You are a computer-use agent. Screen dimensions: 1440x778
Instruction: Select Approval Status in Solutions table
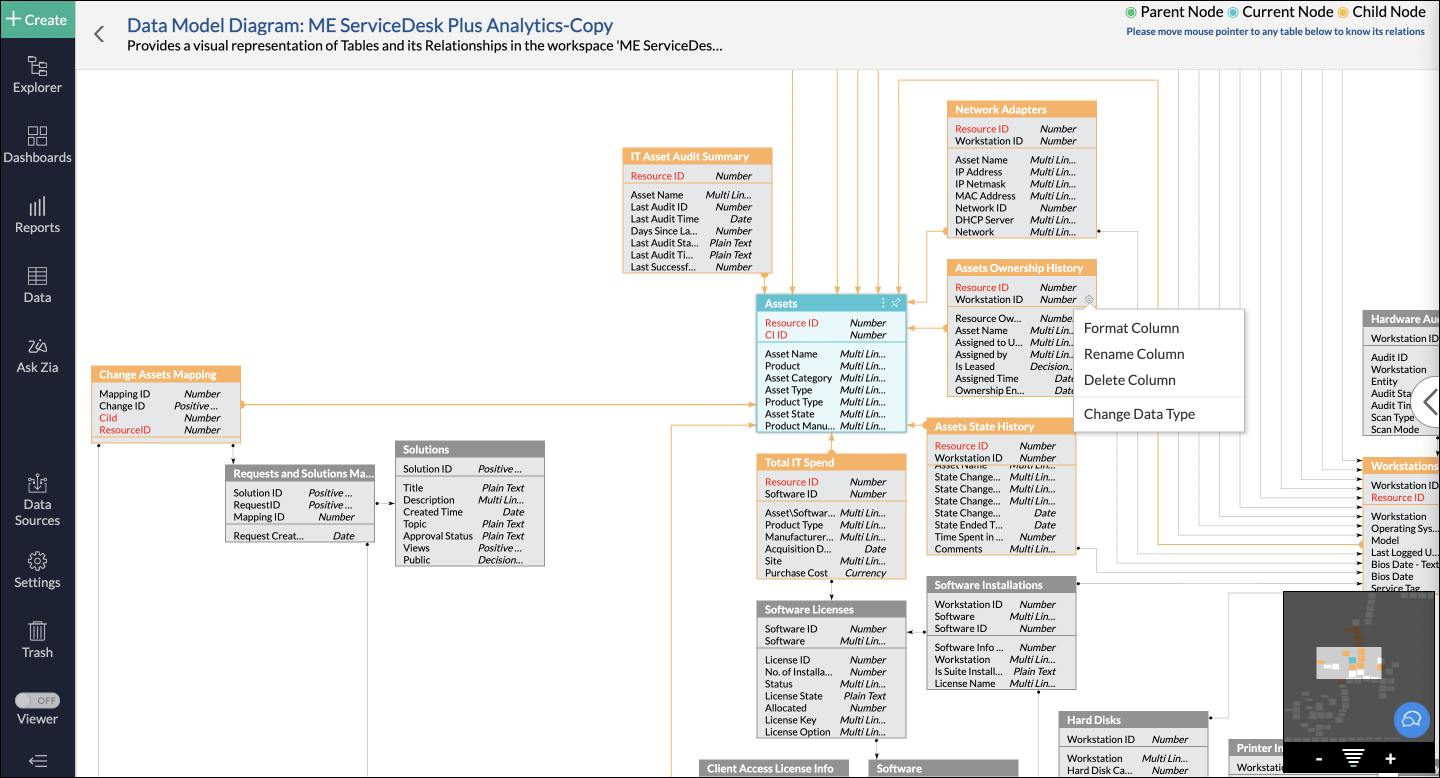coord(470,536)
